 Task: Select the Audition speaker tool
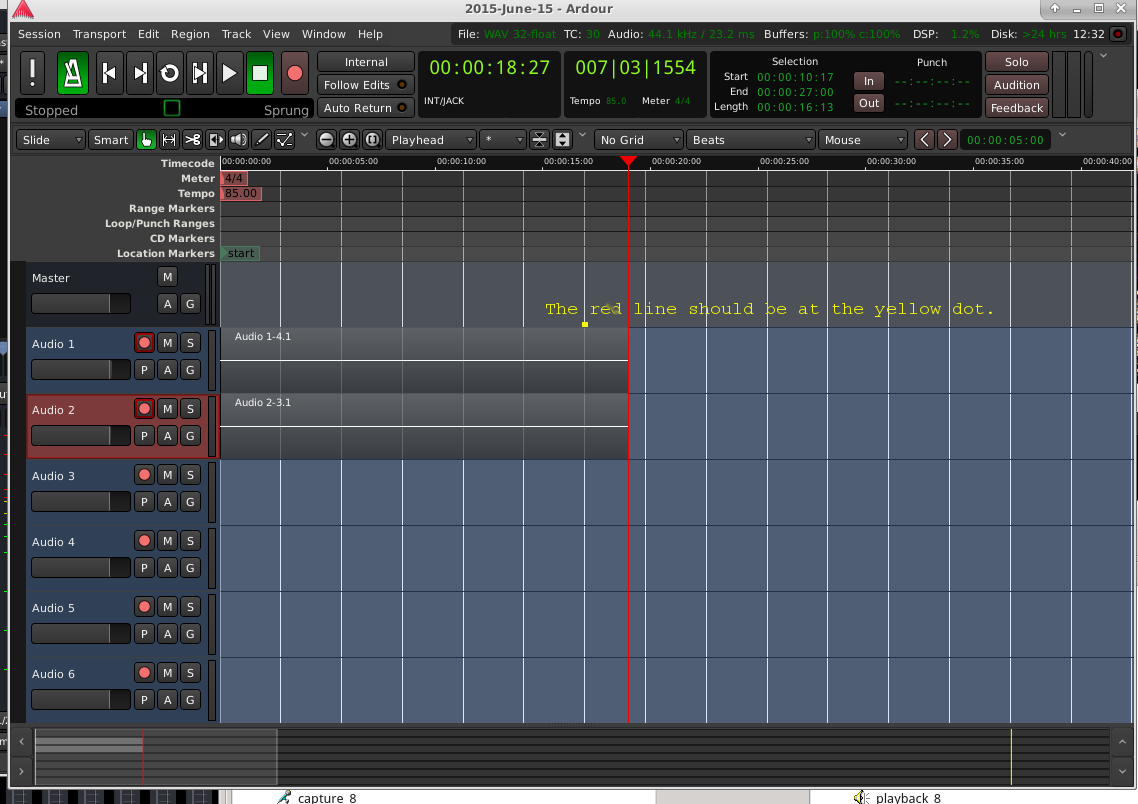238,140
